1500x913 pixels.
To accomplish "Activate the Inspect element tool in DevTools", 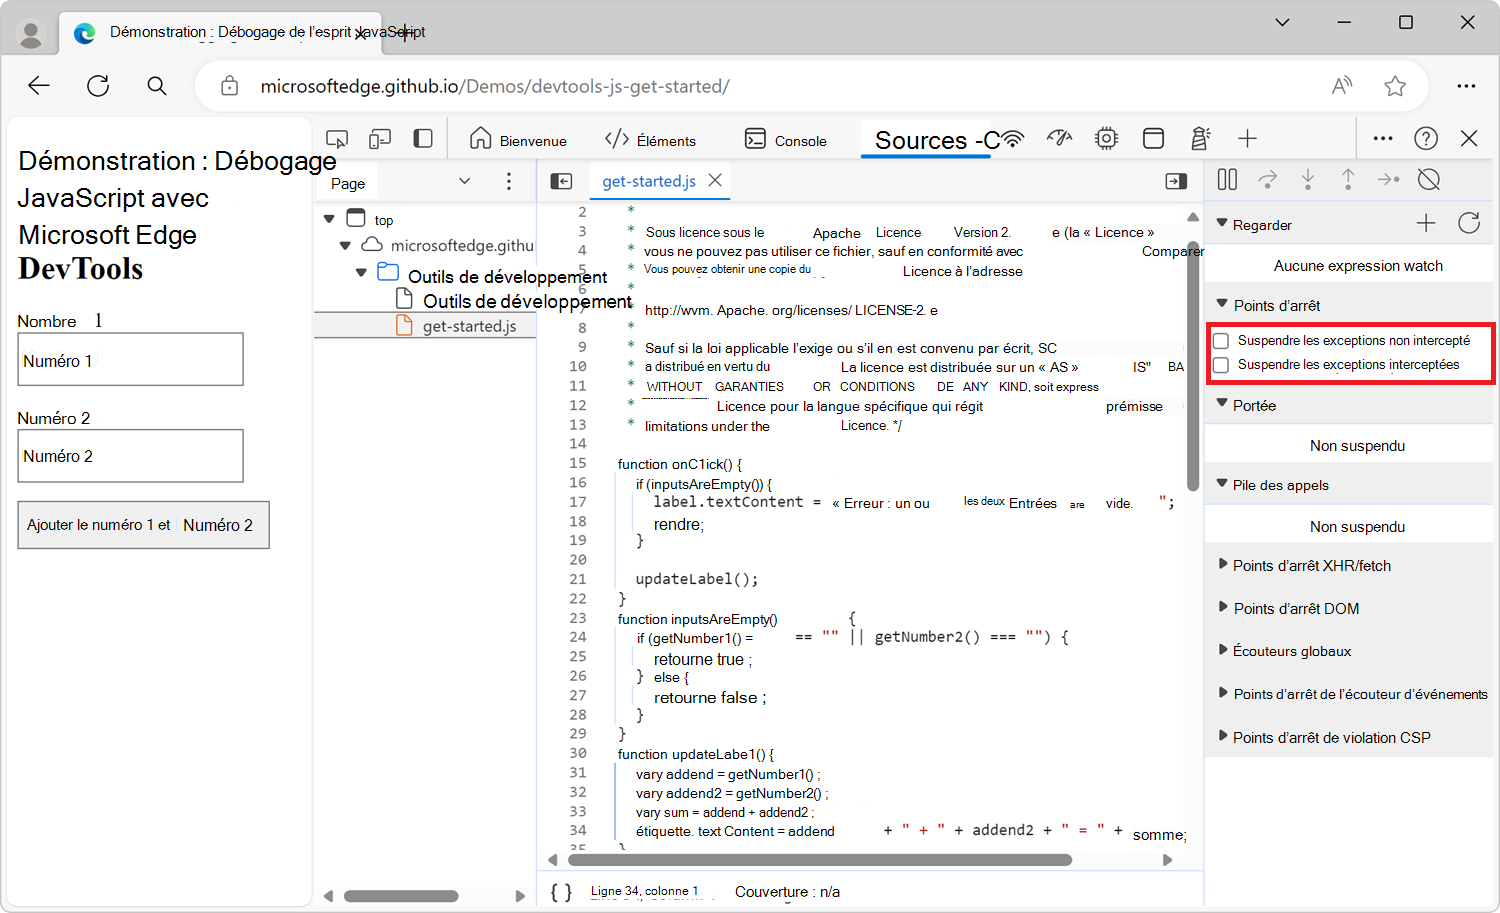I will coord(337,139).
